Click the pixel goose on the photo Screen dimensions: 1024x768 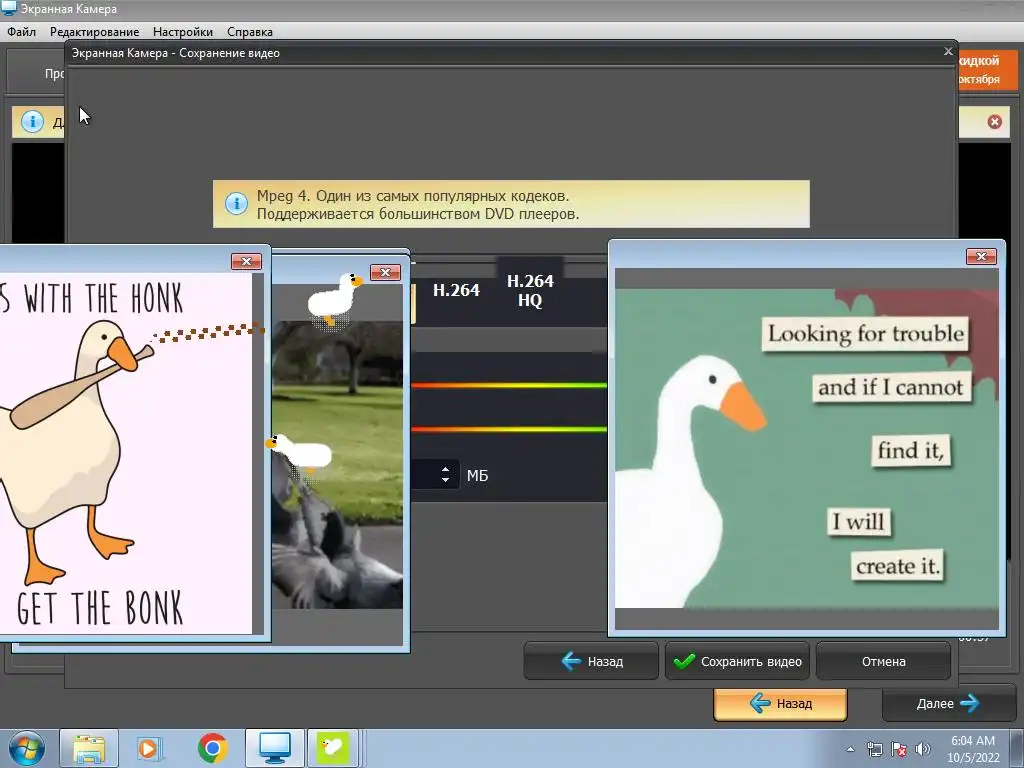coord(300,453)
